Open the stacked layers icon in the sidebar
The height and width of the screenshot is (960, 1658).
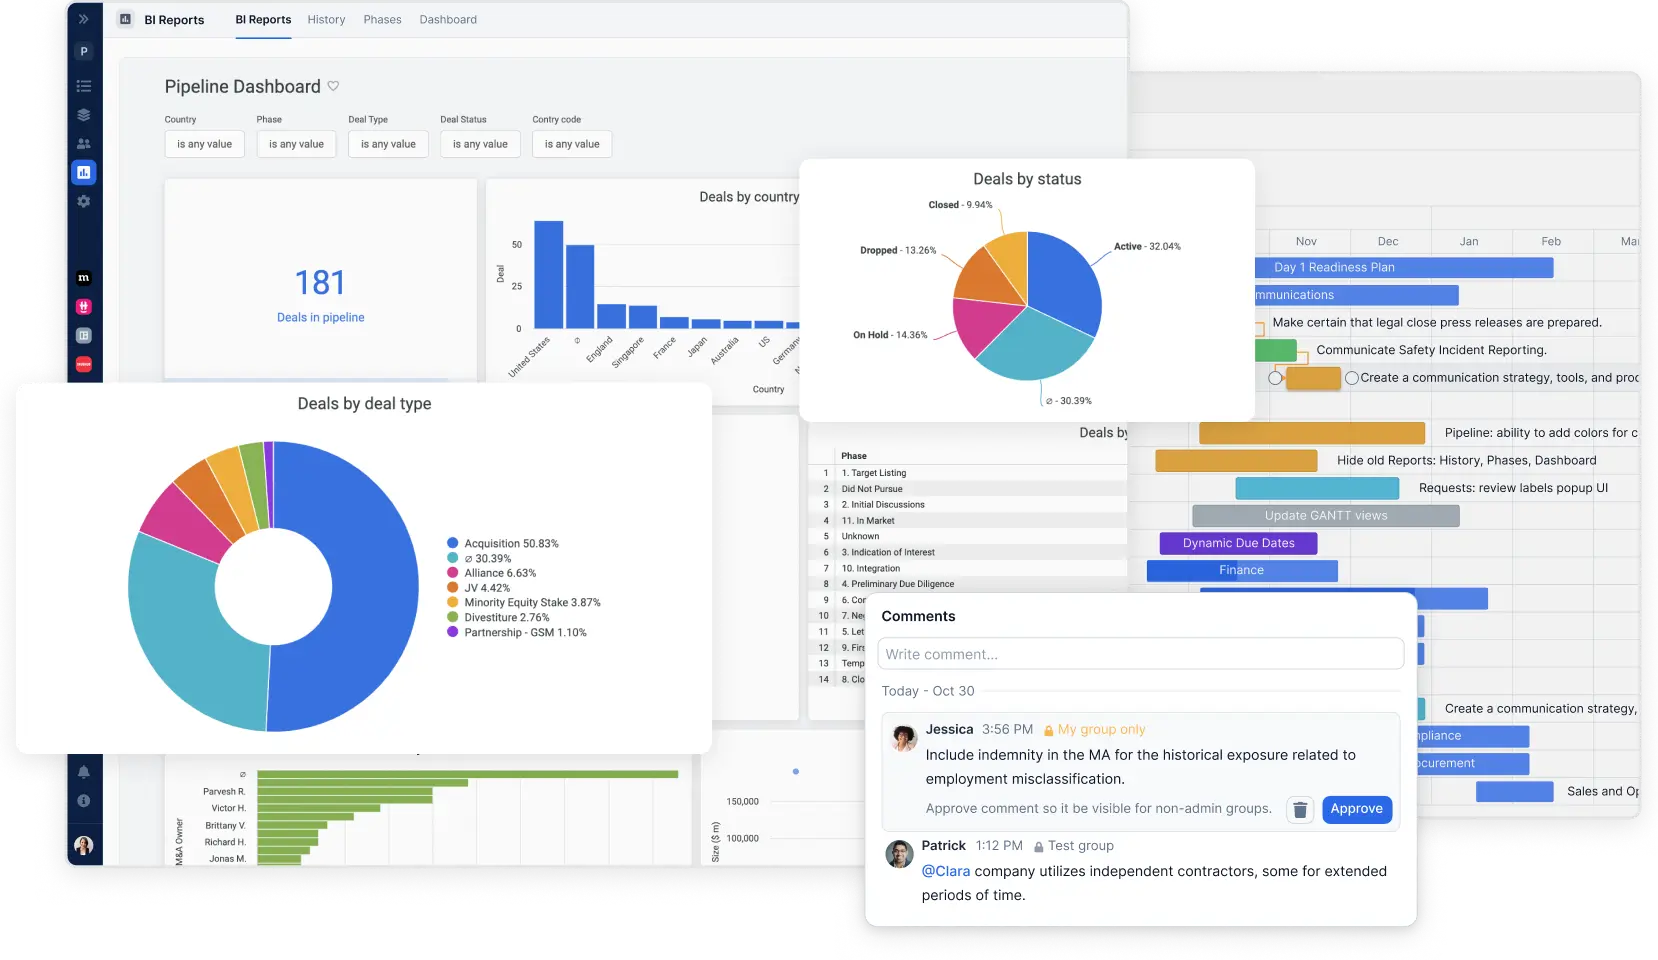pos(84,115)
